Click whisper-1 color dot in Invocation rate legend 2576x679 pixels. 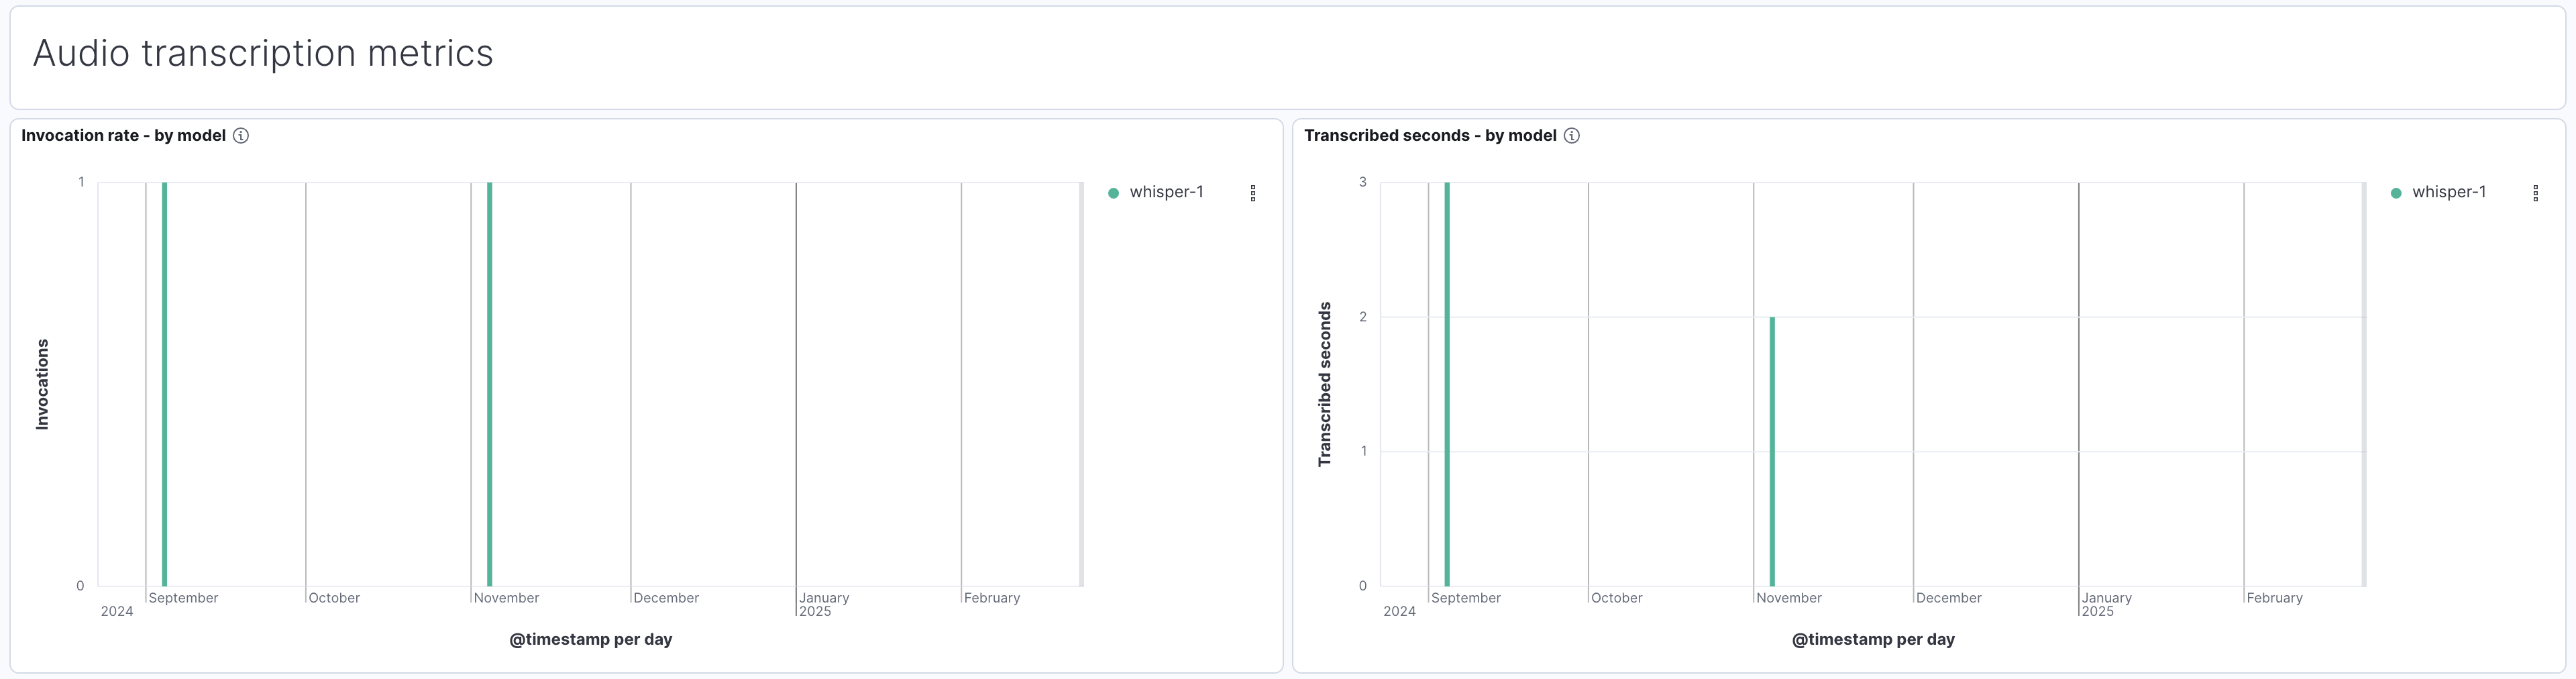[x=1113, y=193]
